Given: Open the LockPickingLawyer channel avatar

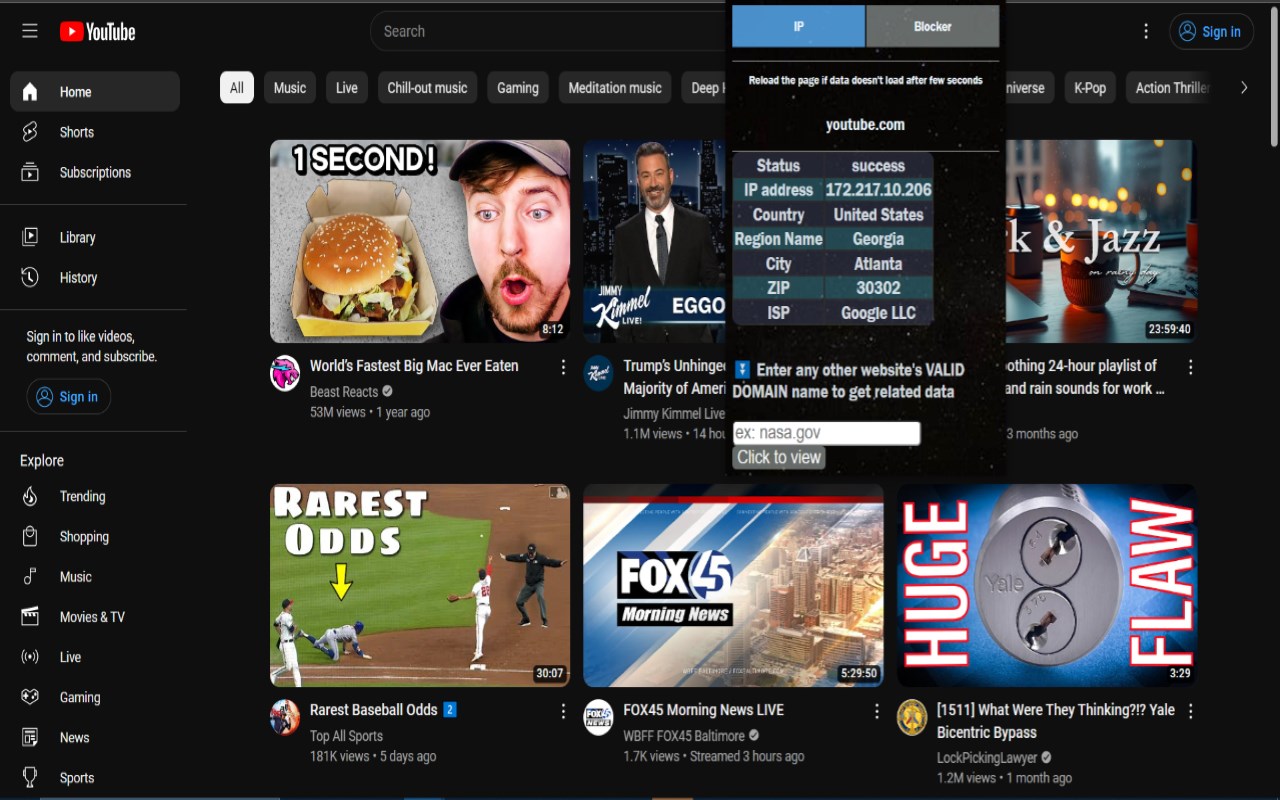Looking at the screenshot, I should (x=912, y=717).
